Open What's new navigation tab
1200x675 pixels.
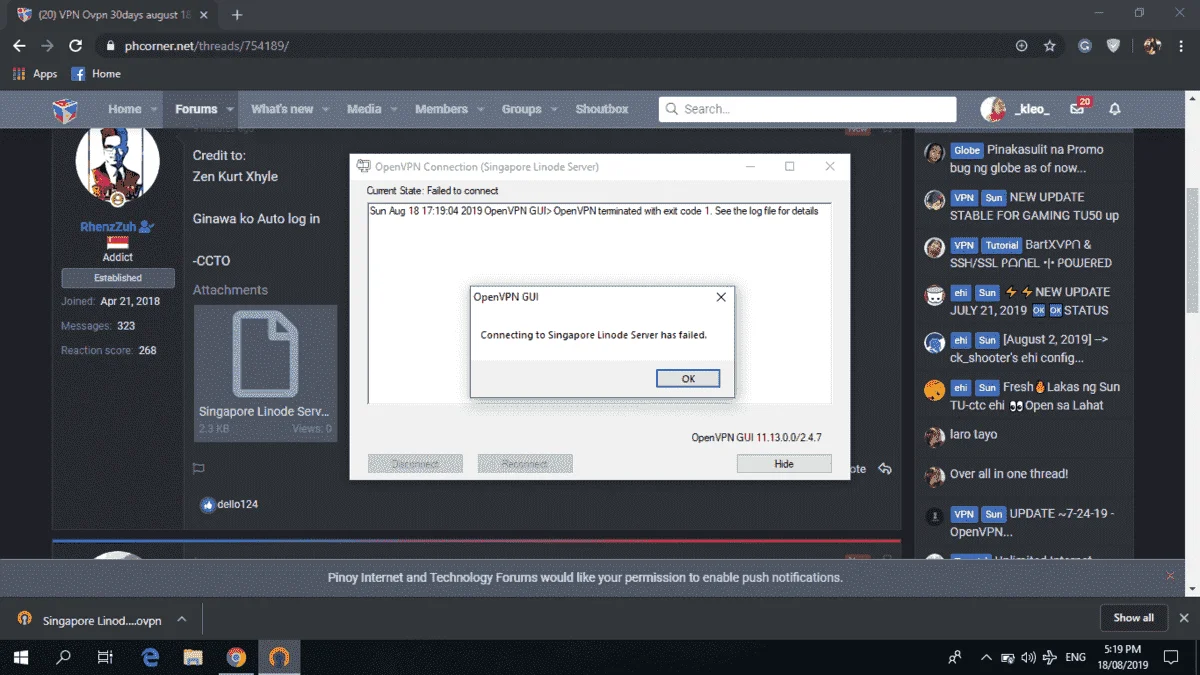coord(282,109)
